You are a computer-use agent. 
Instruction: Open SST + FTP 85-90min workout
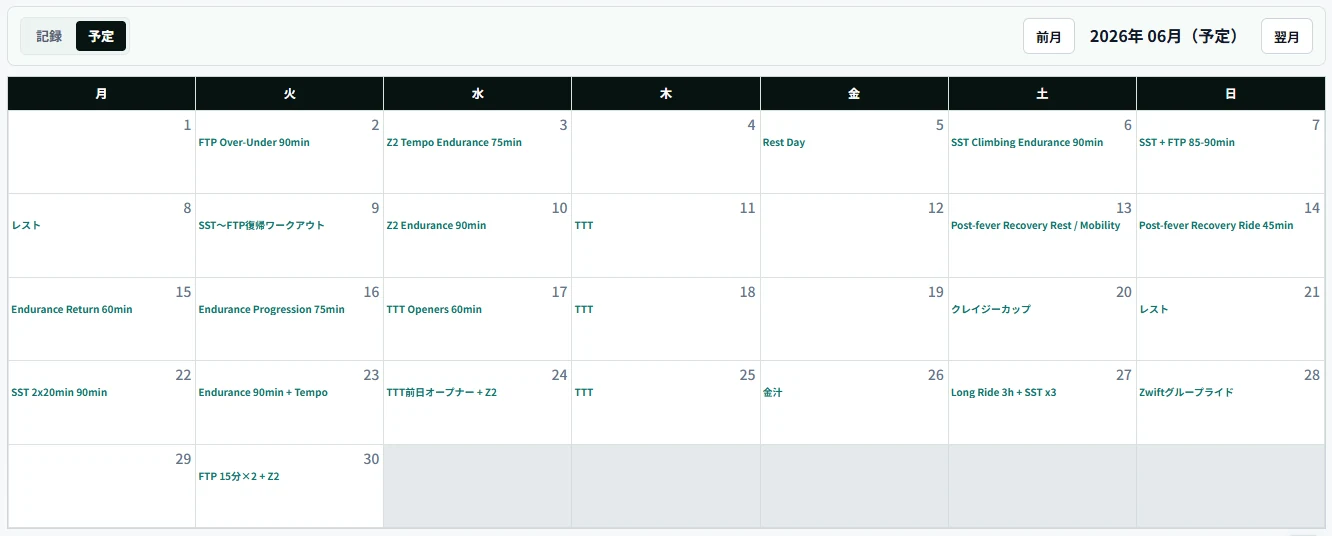click(1186, 142)
